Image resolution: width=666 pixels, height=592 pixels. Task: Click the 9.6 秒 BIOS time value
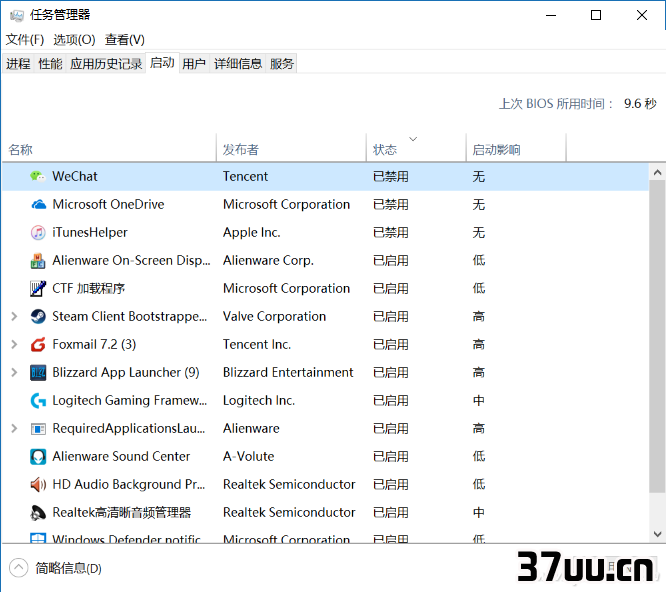click(x=640, y=104)
